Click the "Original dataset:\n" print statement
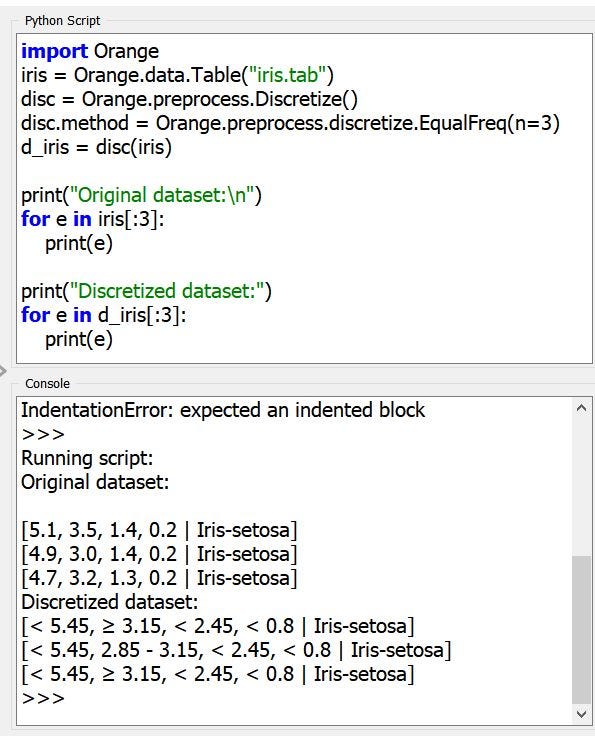 coord(141,195)
